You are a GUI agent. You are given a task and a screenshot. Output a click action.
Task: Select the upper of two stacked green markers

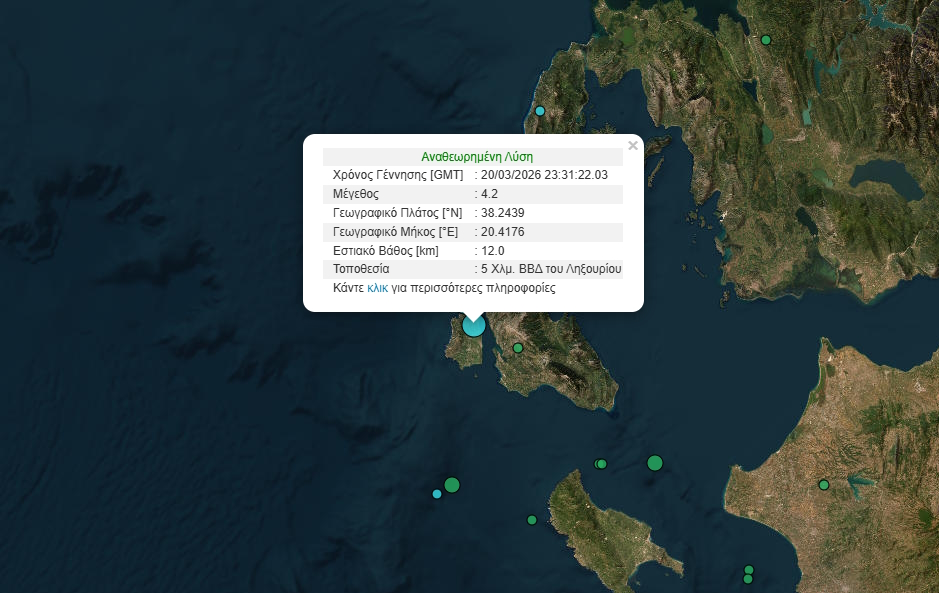click(748, 570)
